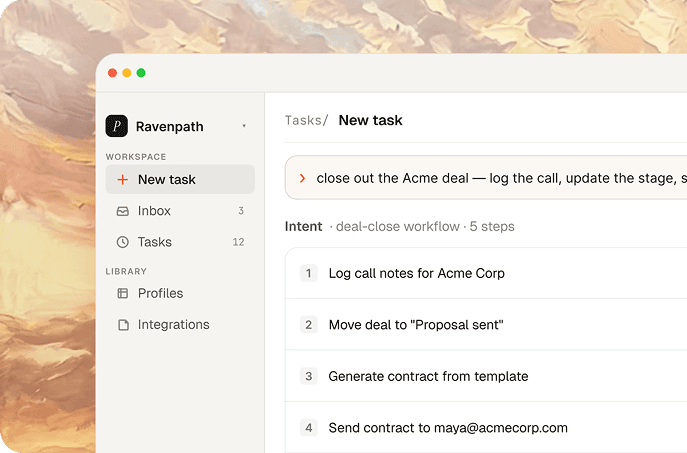This screenshot has height=453, width=687.
Task: Click the Ravenpath workspace name
Action: [170, 127]
